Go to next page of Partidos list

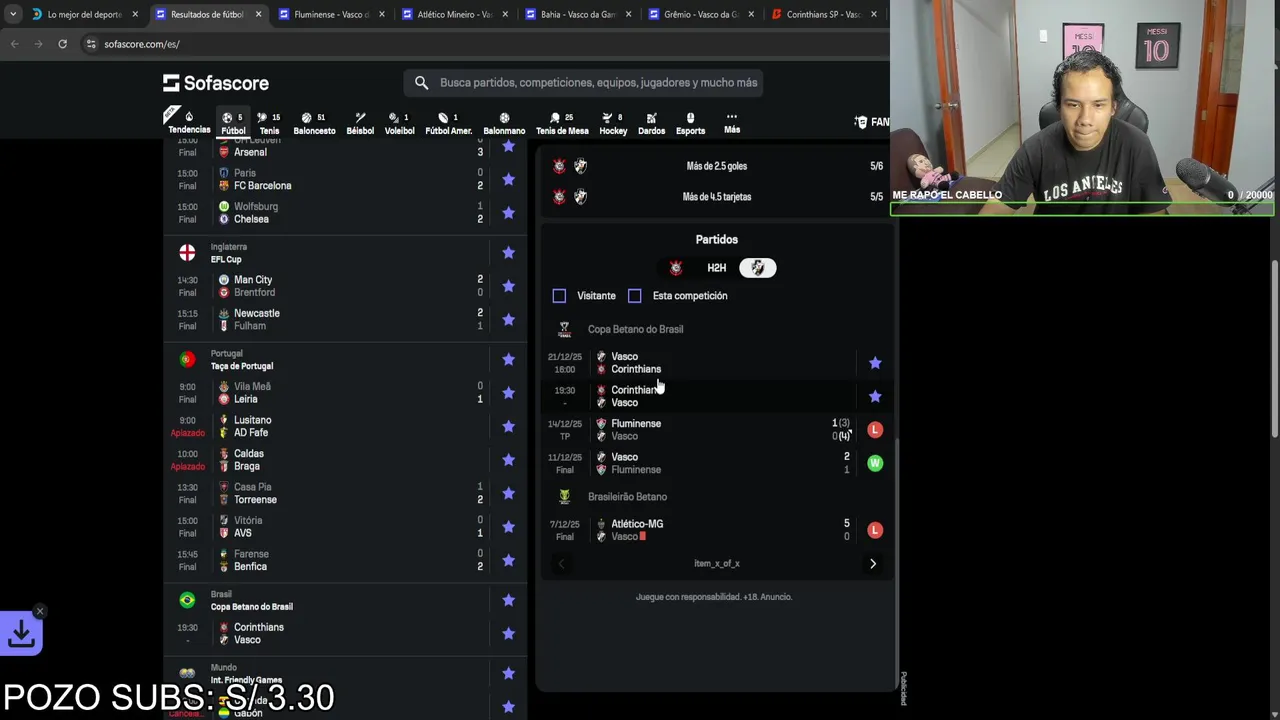pos(872,564)
